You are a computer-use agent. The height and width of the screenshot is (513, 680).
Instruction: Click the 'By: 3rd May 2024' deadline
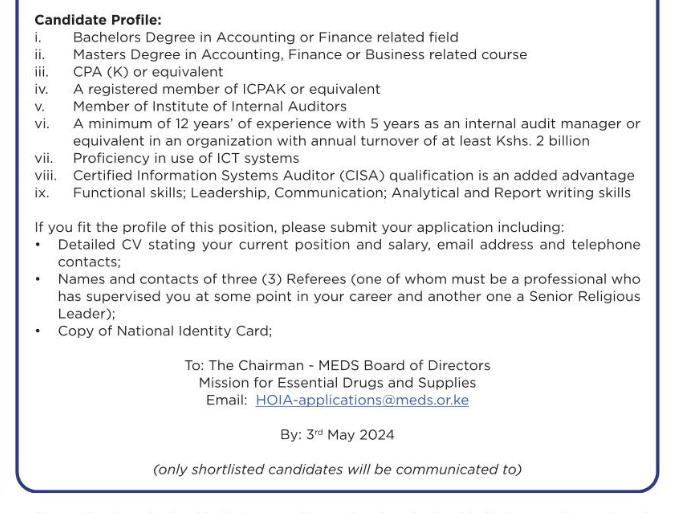[337, 435]
